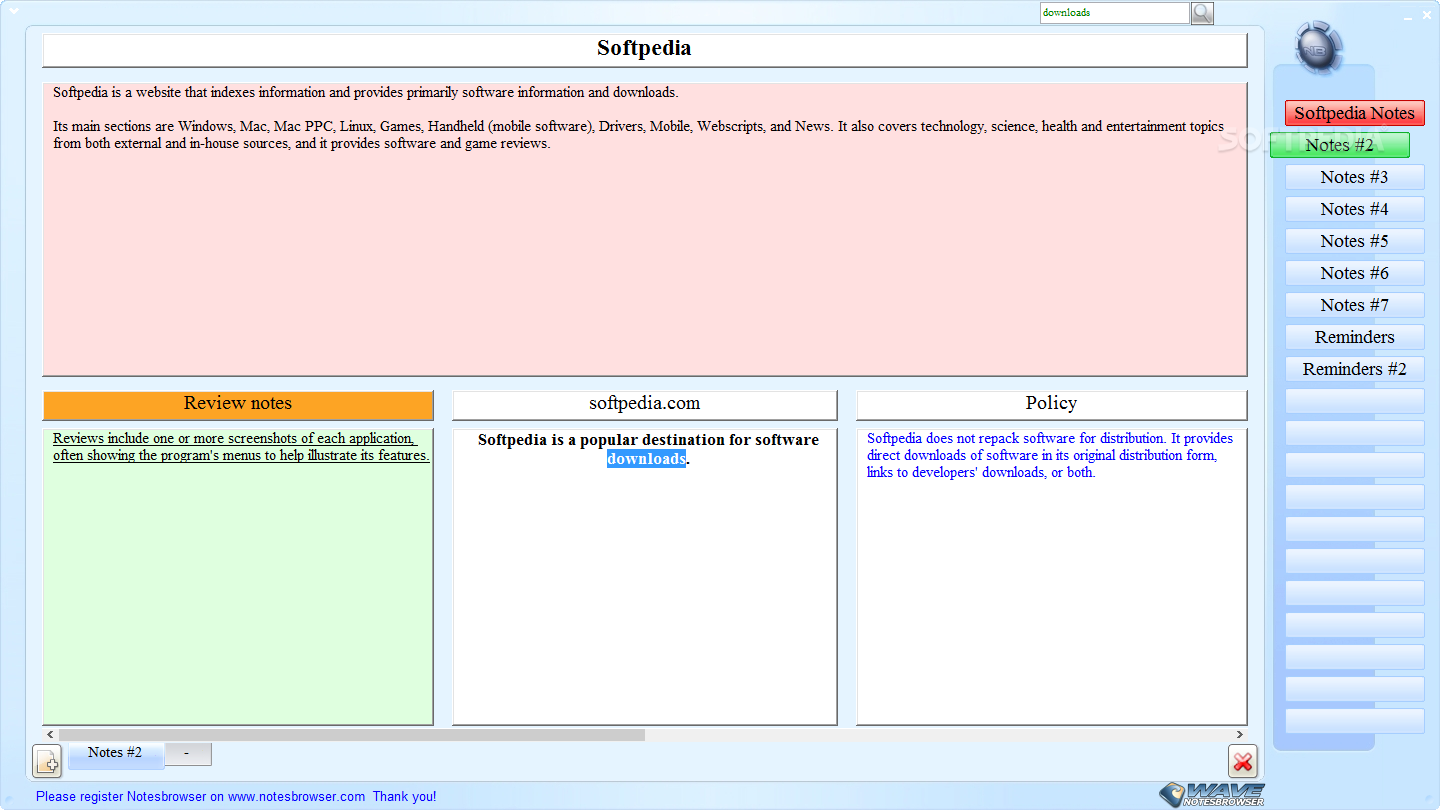The height and width of the screenshot is (810, 1440).
Task: Open the Reminders tab
Action: pos(1354,337)
